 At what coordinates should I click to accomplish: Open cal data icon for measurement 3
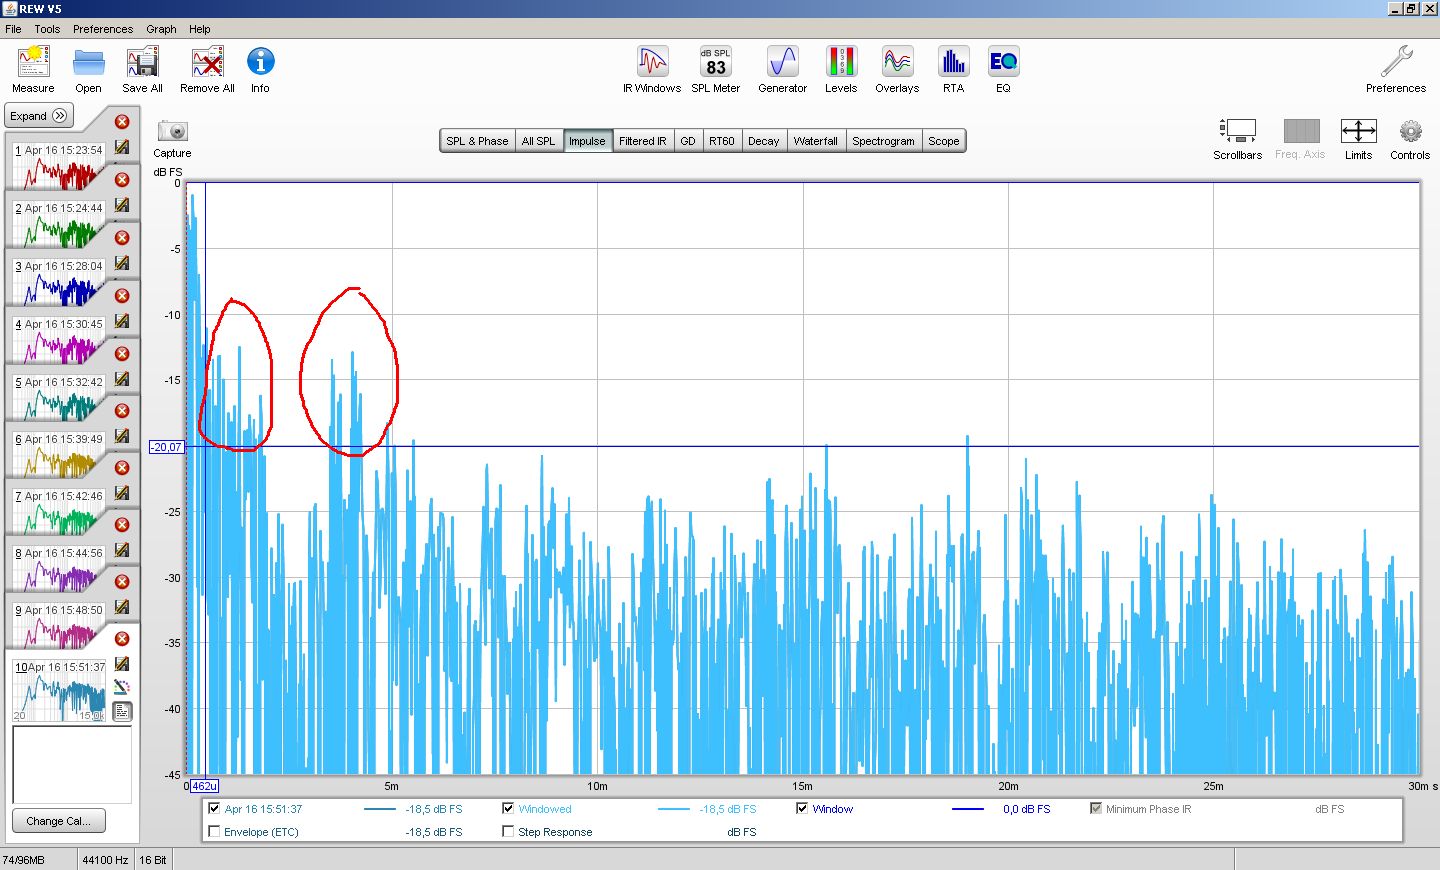pos(122,263)
